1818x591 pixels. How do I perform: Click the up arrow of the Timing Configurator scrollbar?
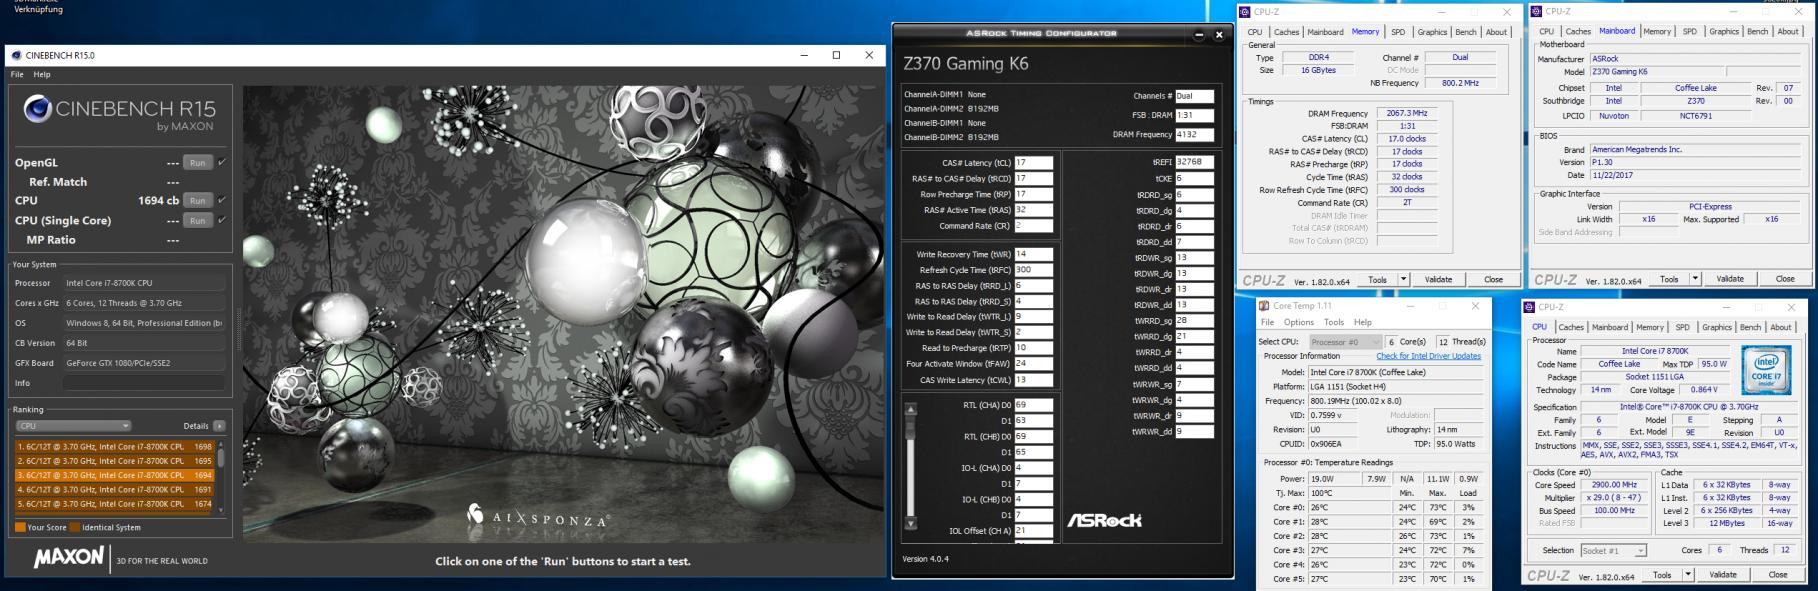(910, 409)
